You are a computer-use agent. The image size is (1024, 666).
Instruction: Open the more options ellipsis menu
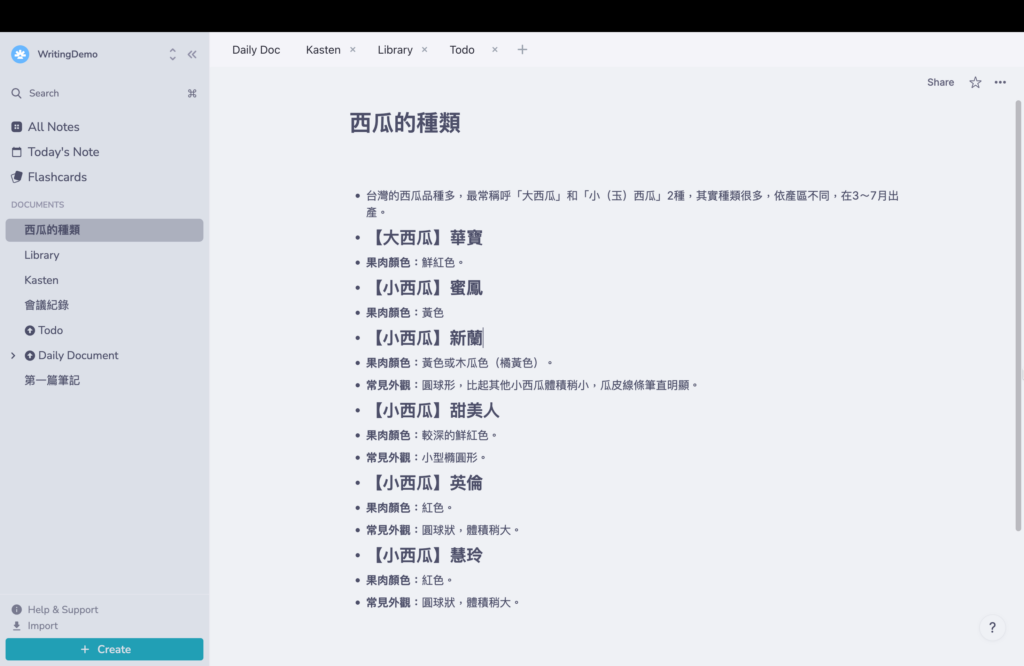[x=1000, y=82]
